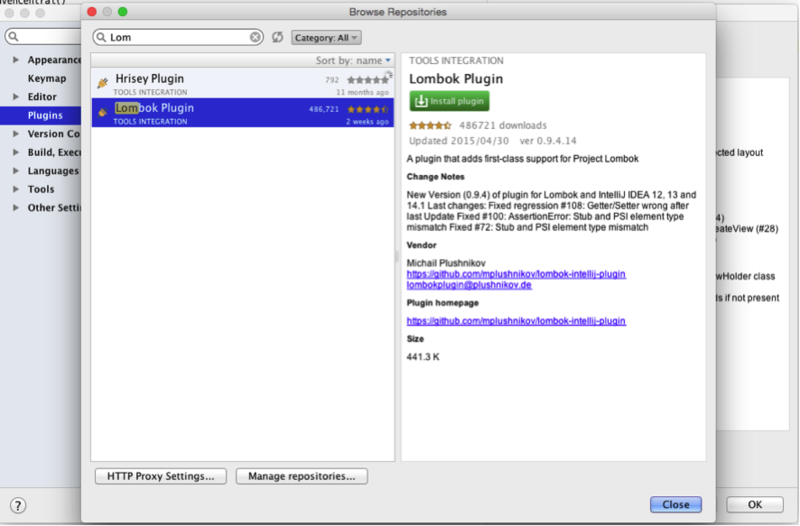
Task: Click the 'Change Notes' heading
Action: pos(435,177)
